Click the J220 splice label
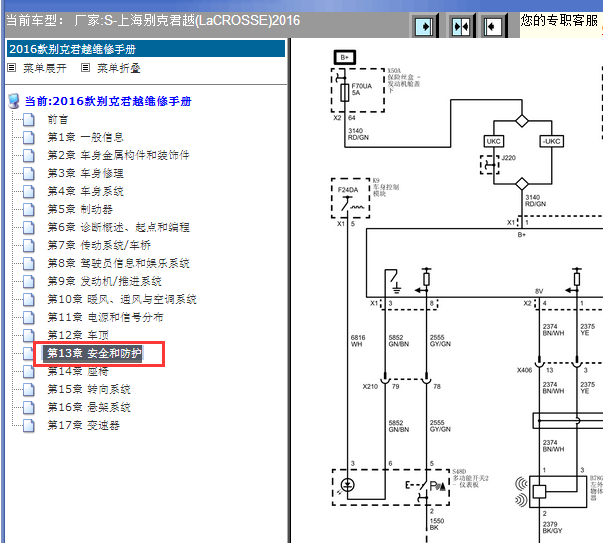This screenshot has width=603, height=543. point(508,158)
